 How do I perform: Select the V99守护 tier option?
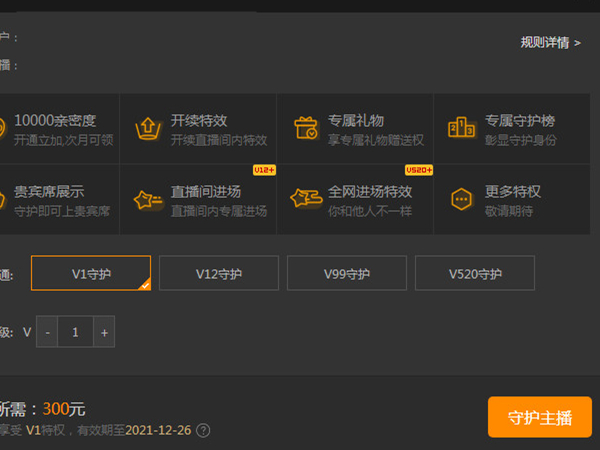[x=347, y=273]
